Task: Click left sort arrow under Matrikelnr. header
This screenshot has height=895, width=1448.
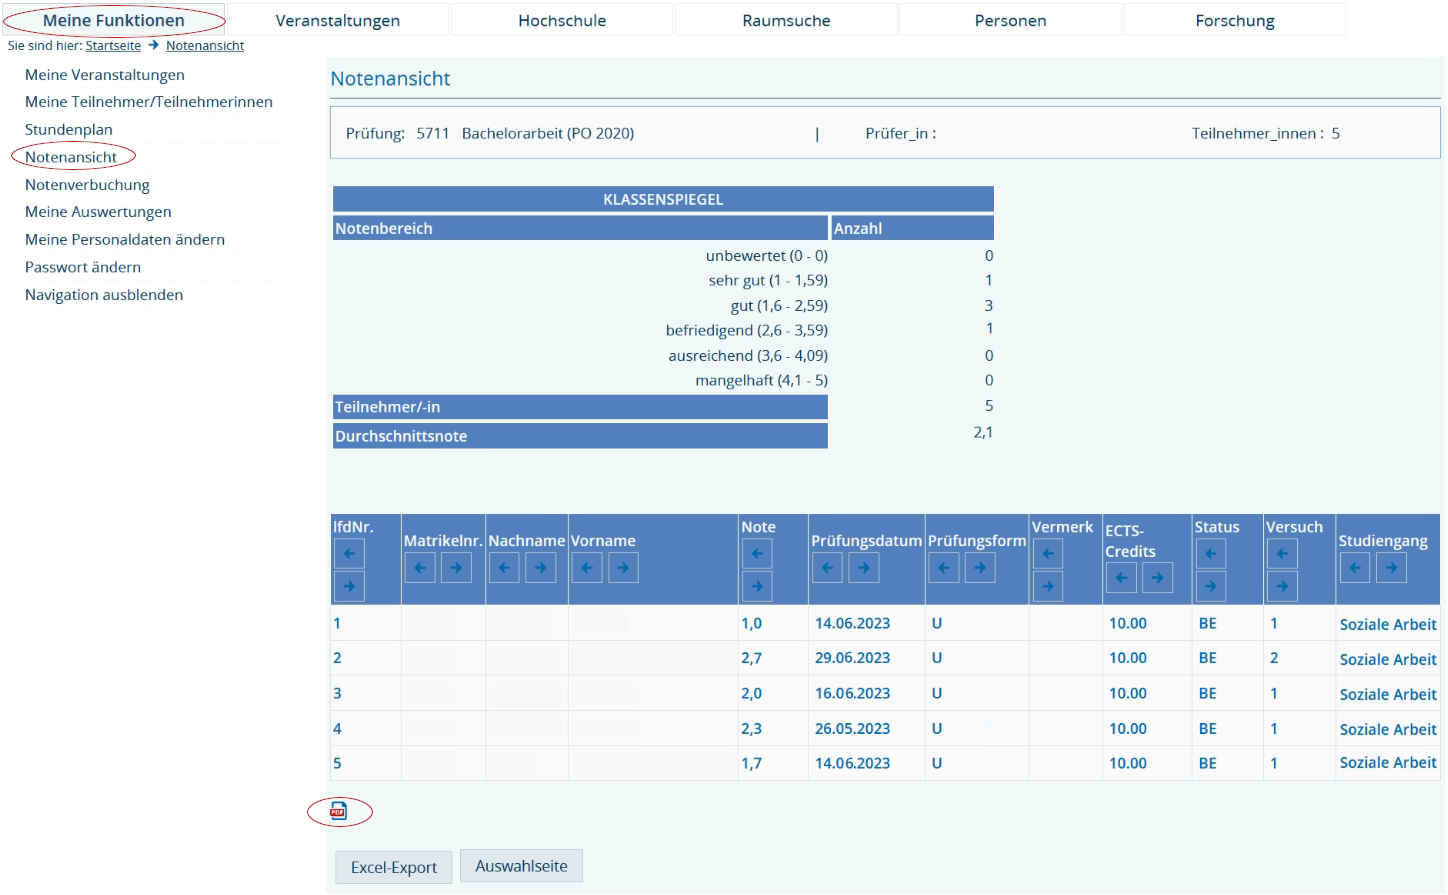Action: click(x=420, y=568)
